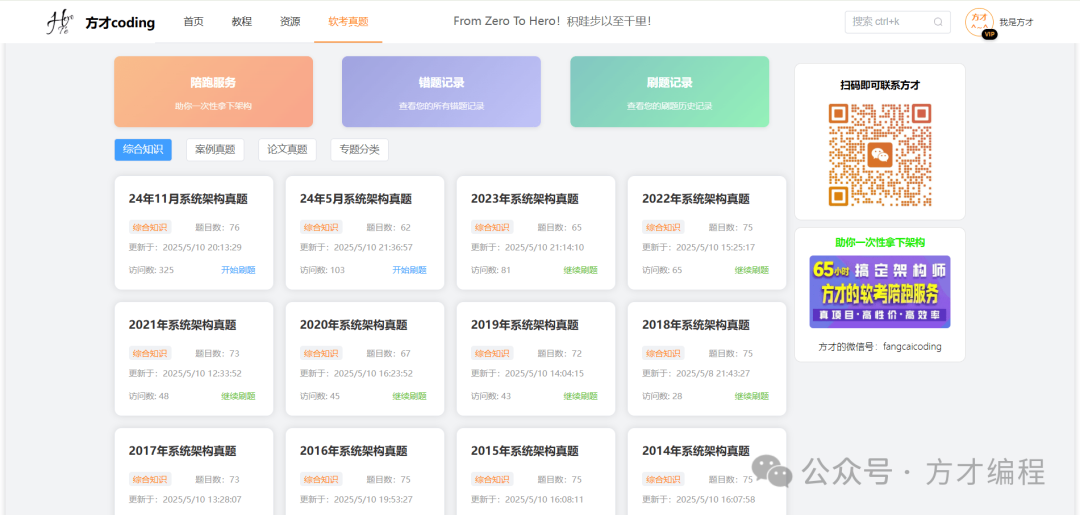Viewport: 1080px width, 515px height.
Task: Open the 陪跑服务 card
Action: click(214, 92)
